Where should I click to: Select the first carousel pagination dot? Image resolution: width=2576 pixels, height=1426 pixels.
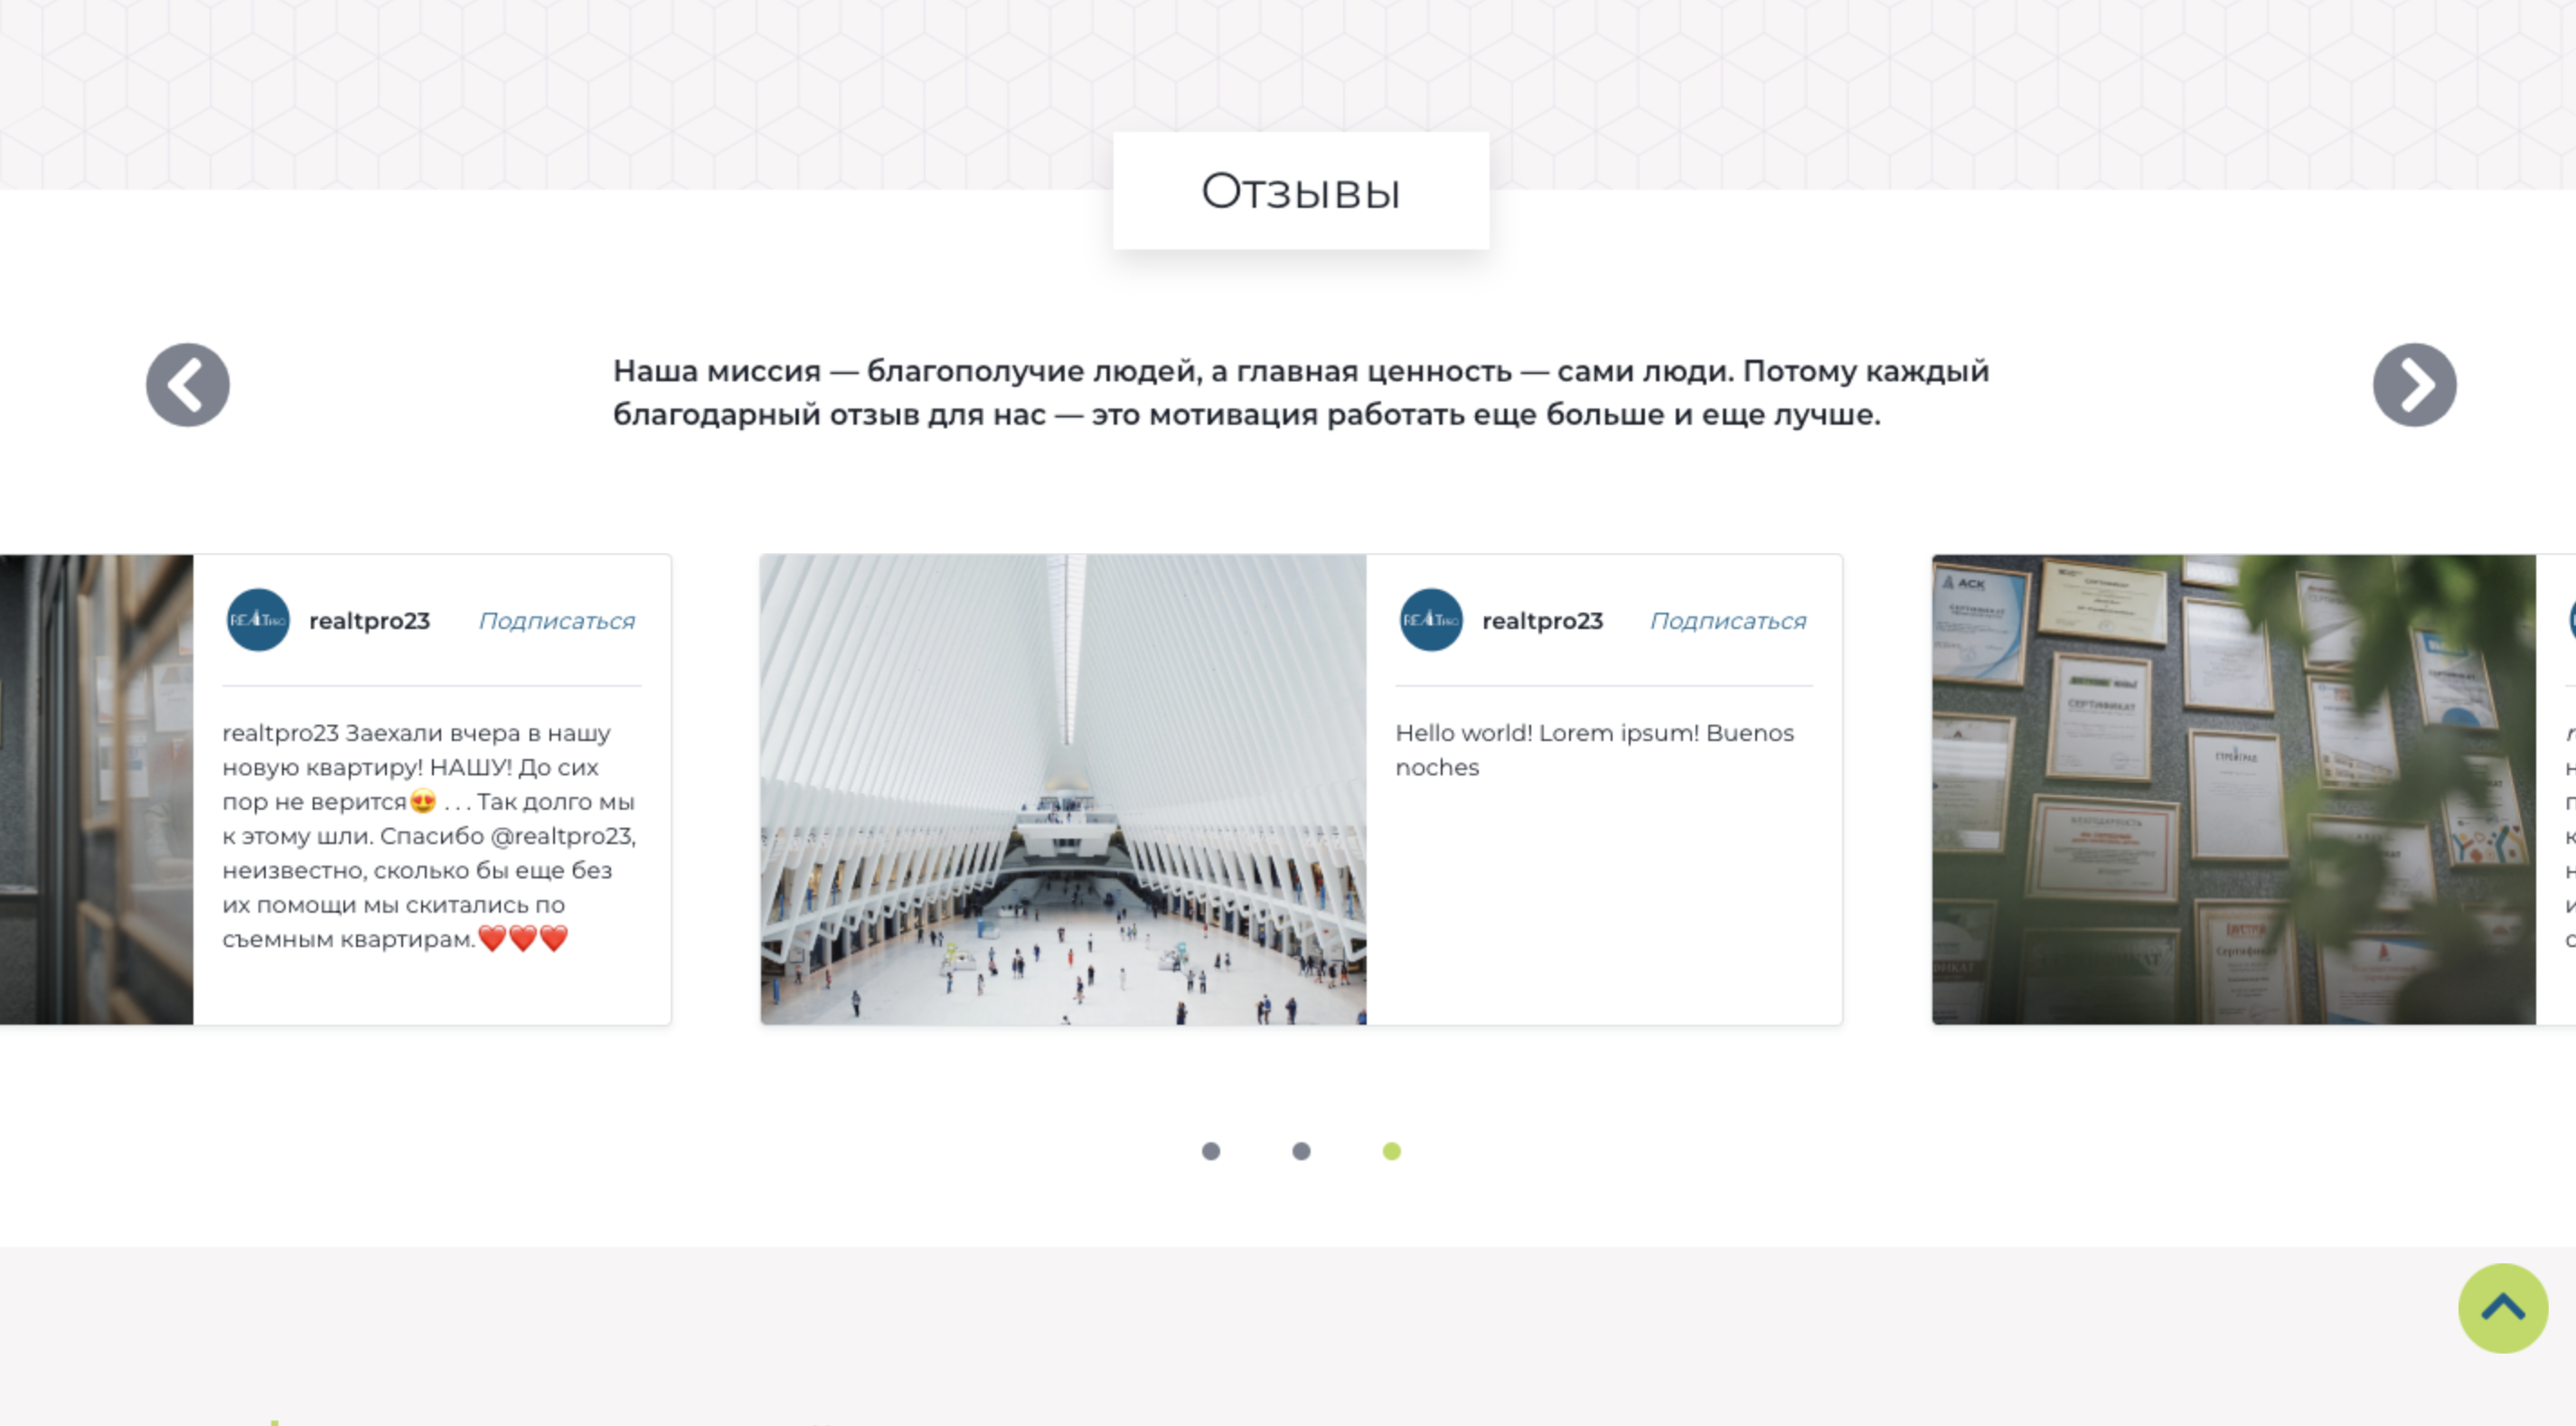[x=1210, y=1151]
